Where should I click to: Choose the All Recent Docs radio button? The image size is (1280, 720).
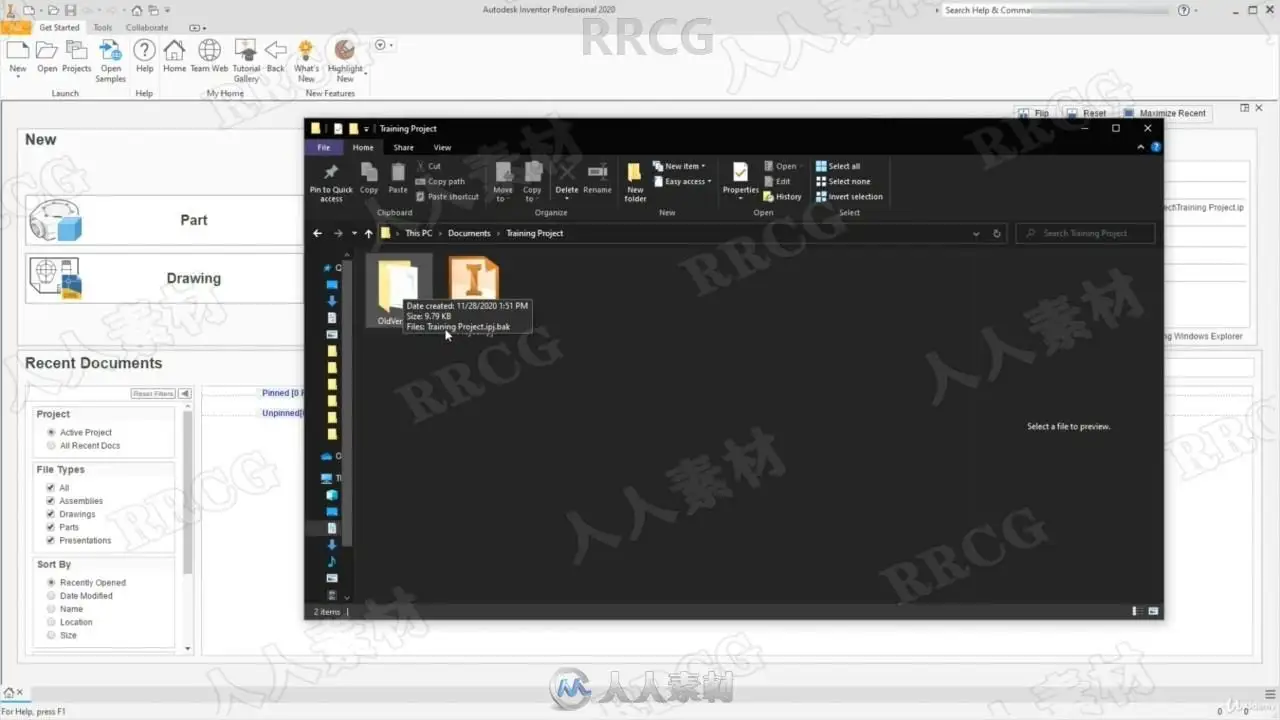pos(51,446)
